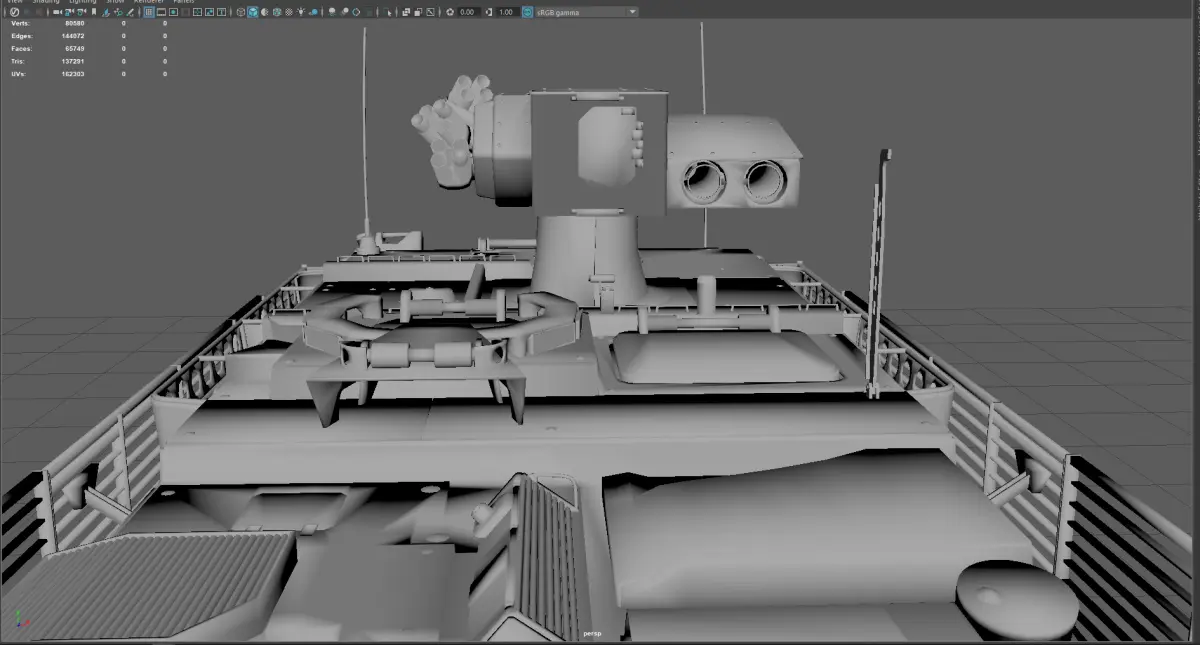Open the sRGB gamma view transform dropdown
Viewport: 1200px width, 645px height.
click(x=587, y=12)
